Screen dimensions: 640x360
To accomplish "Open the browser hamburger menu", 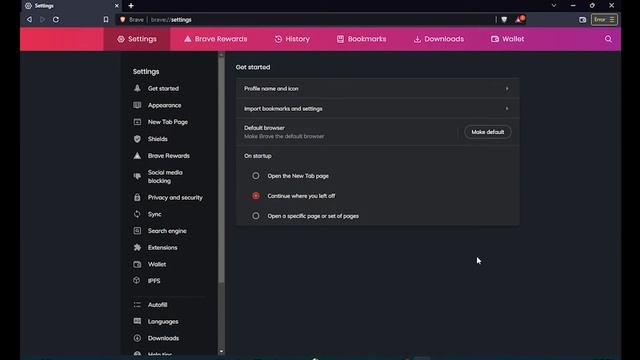I will (612, 20).
